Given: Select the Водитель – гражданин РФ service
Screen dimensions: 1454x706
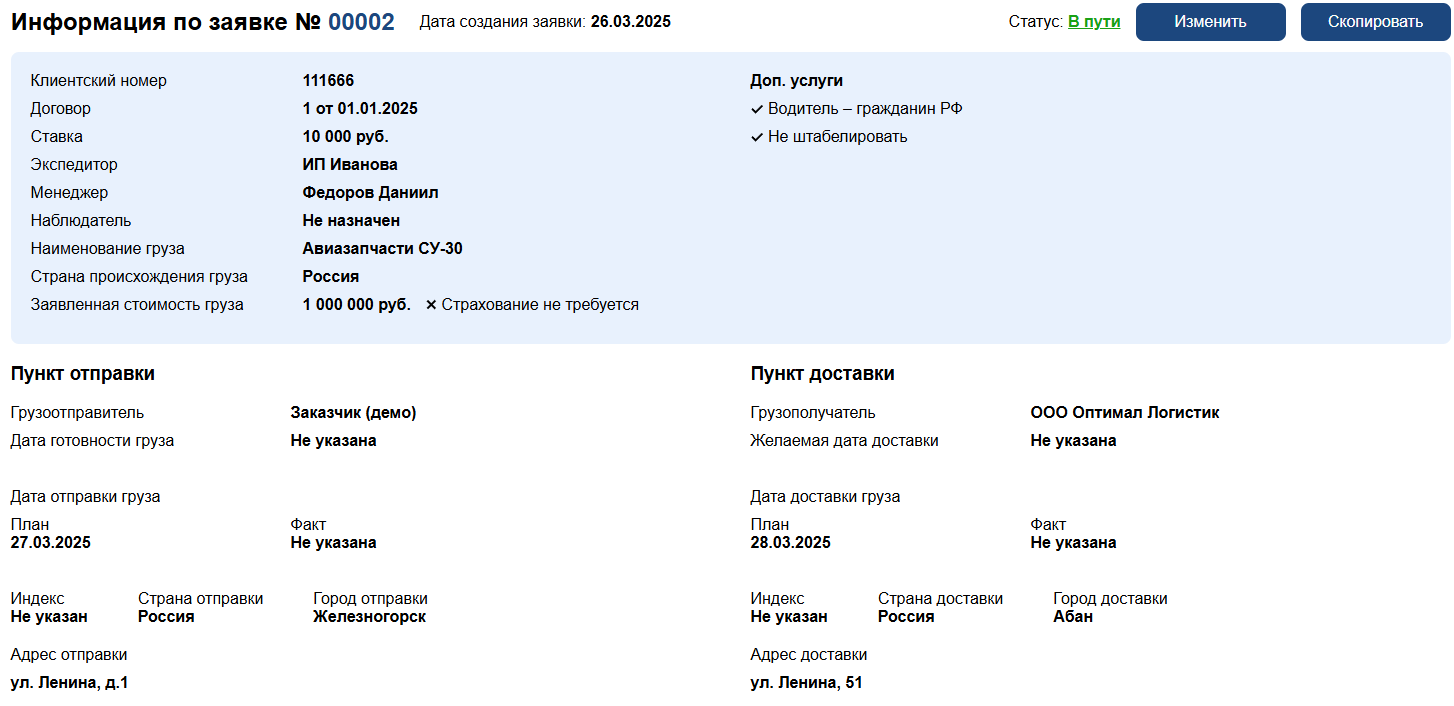Looking at the screenshot, I should tap(865, 109).
